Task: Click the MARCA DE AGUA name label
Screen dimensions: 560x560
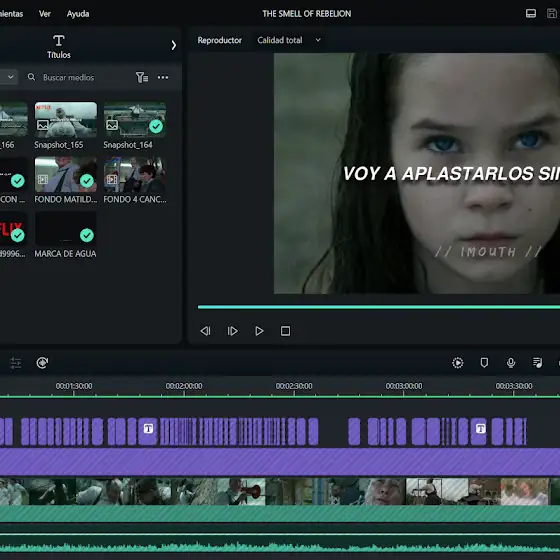Action: point(65,254)
